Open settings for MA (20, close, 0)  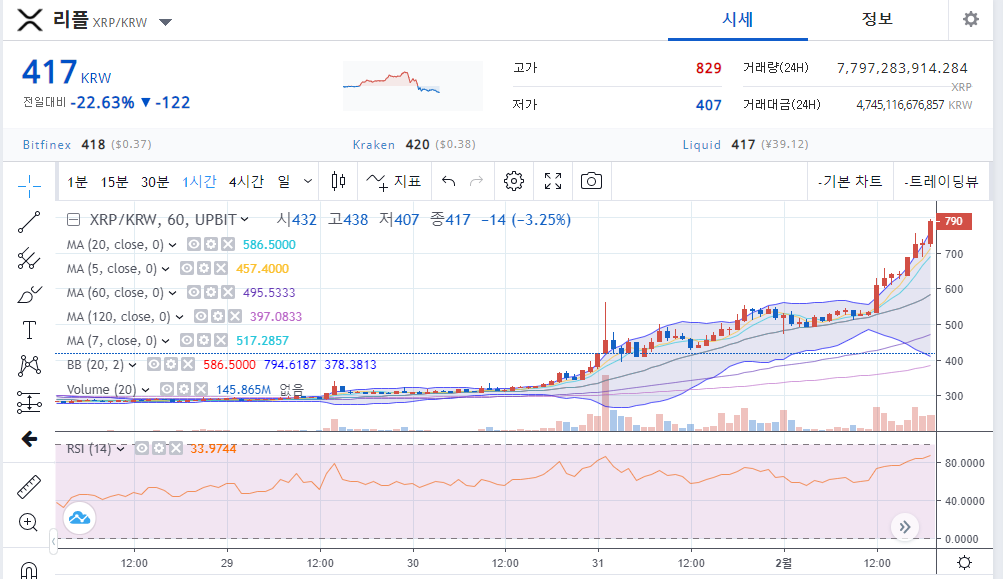[x=210, y=244]
